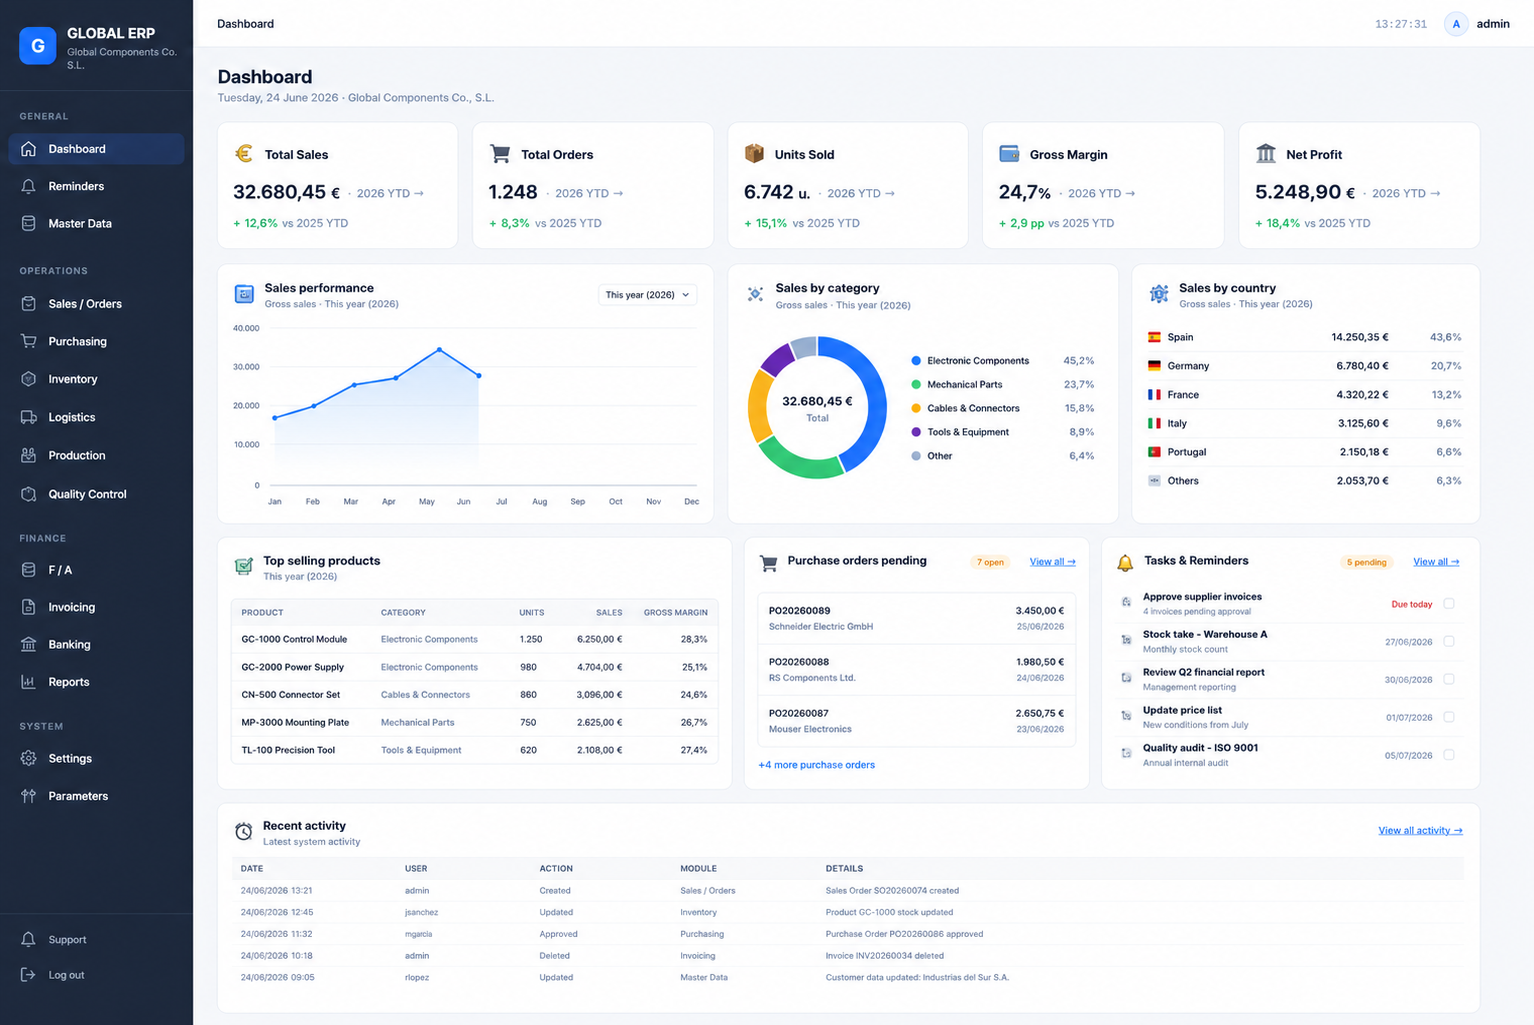Click Sales Order SO20260074 created detail
The width and height of the screenshot is (1534, 1025).
pos(892,890)
